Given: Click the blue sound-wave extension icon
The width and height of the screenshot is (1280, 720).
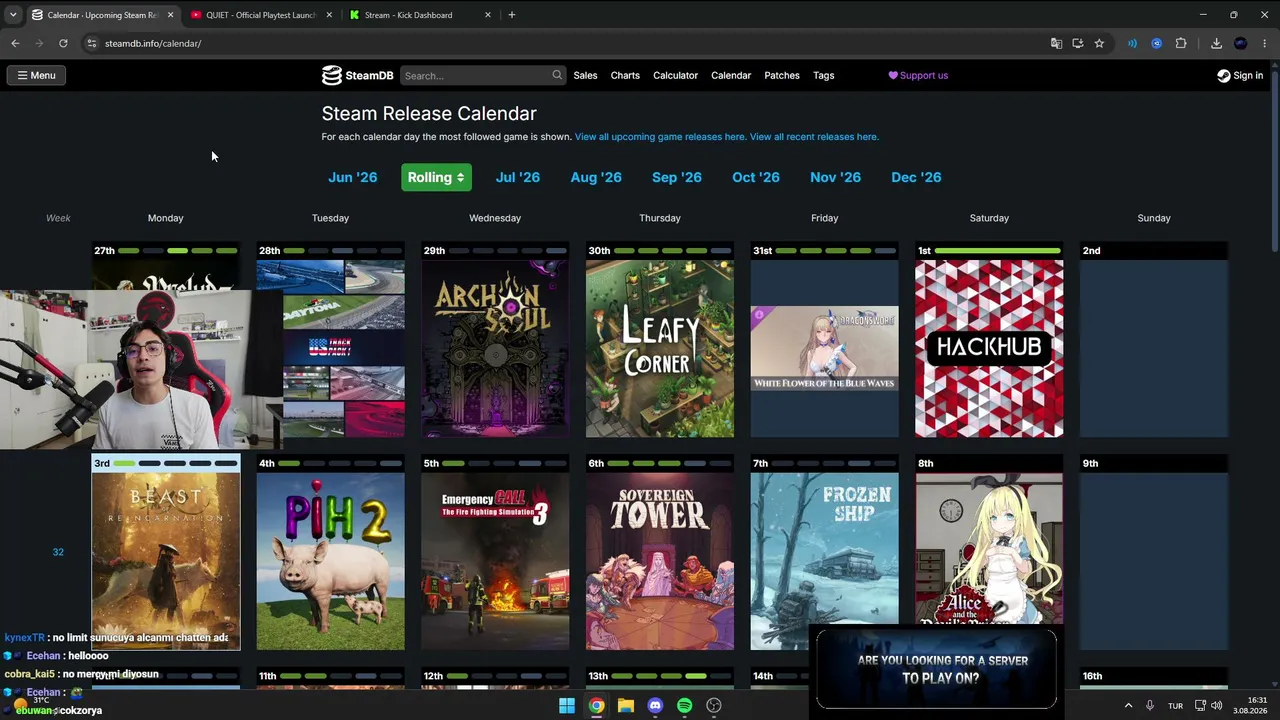Looking at the screenshot, I should point(1132,43).
